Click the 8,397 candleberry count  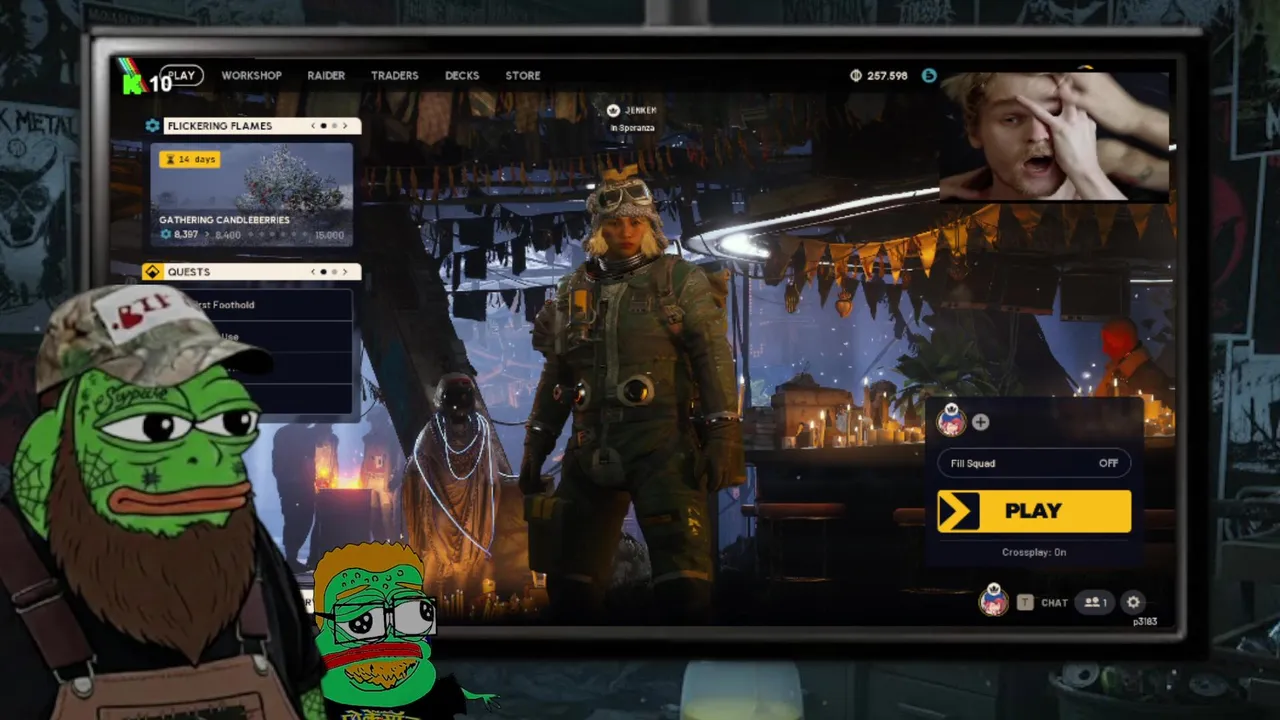coord(186,235)
